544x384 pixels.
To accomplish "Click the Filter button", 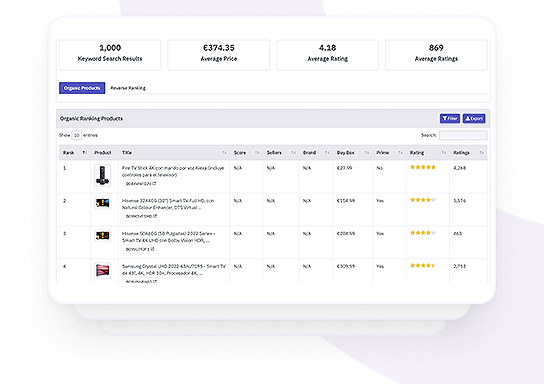I will coord(450,119).
